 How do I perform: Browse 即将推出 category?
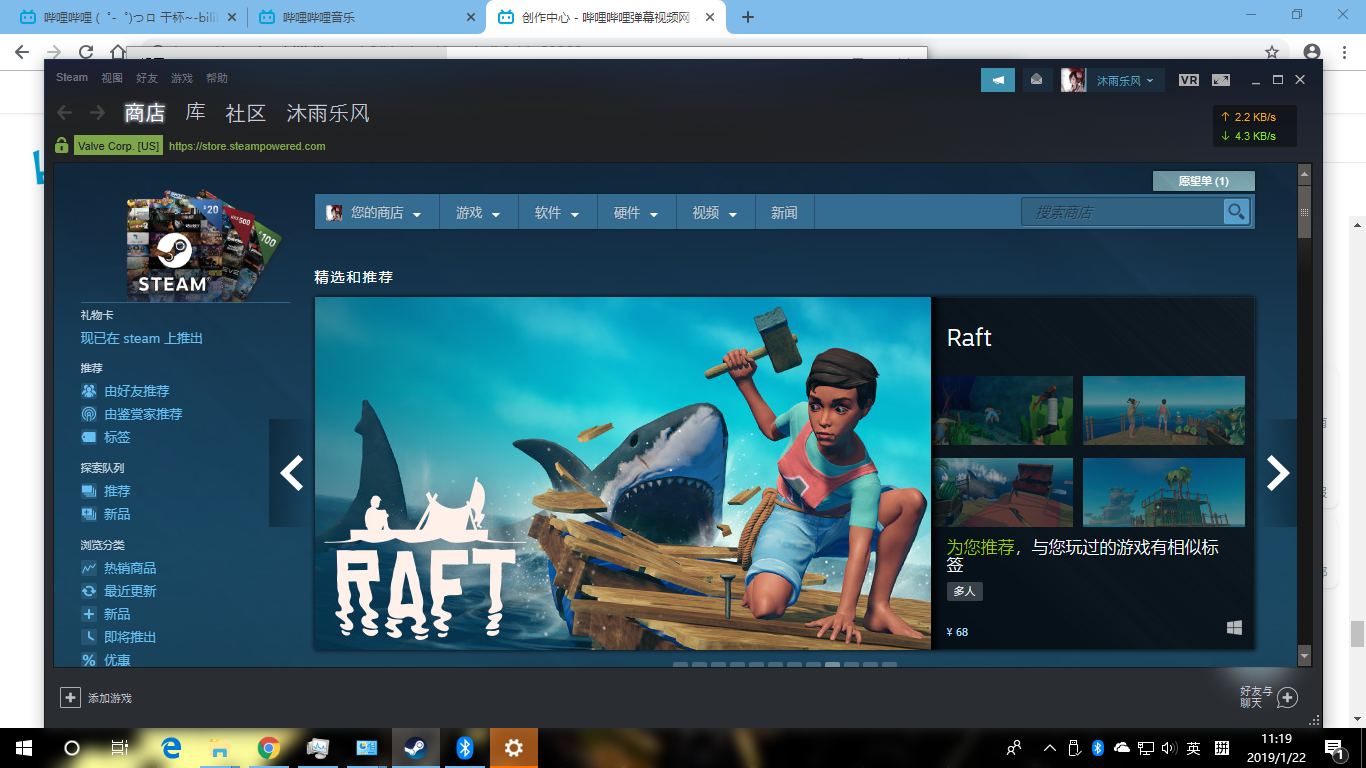pyautogui.click(x=119, y=637)
